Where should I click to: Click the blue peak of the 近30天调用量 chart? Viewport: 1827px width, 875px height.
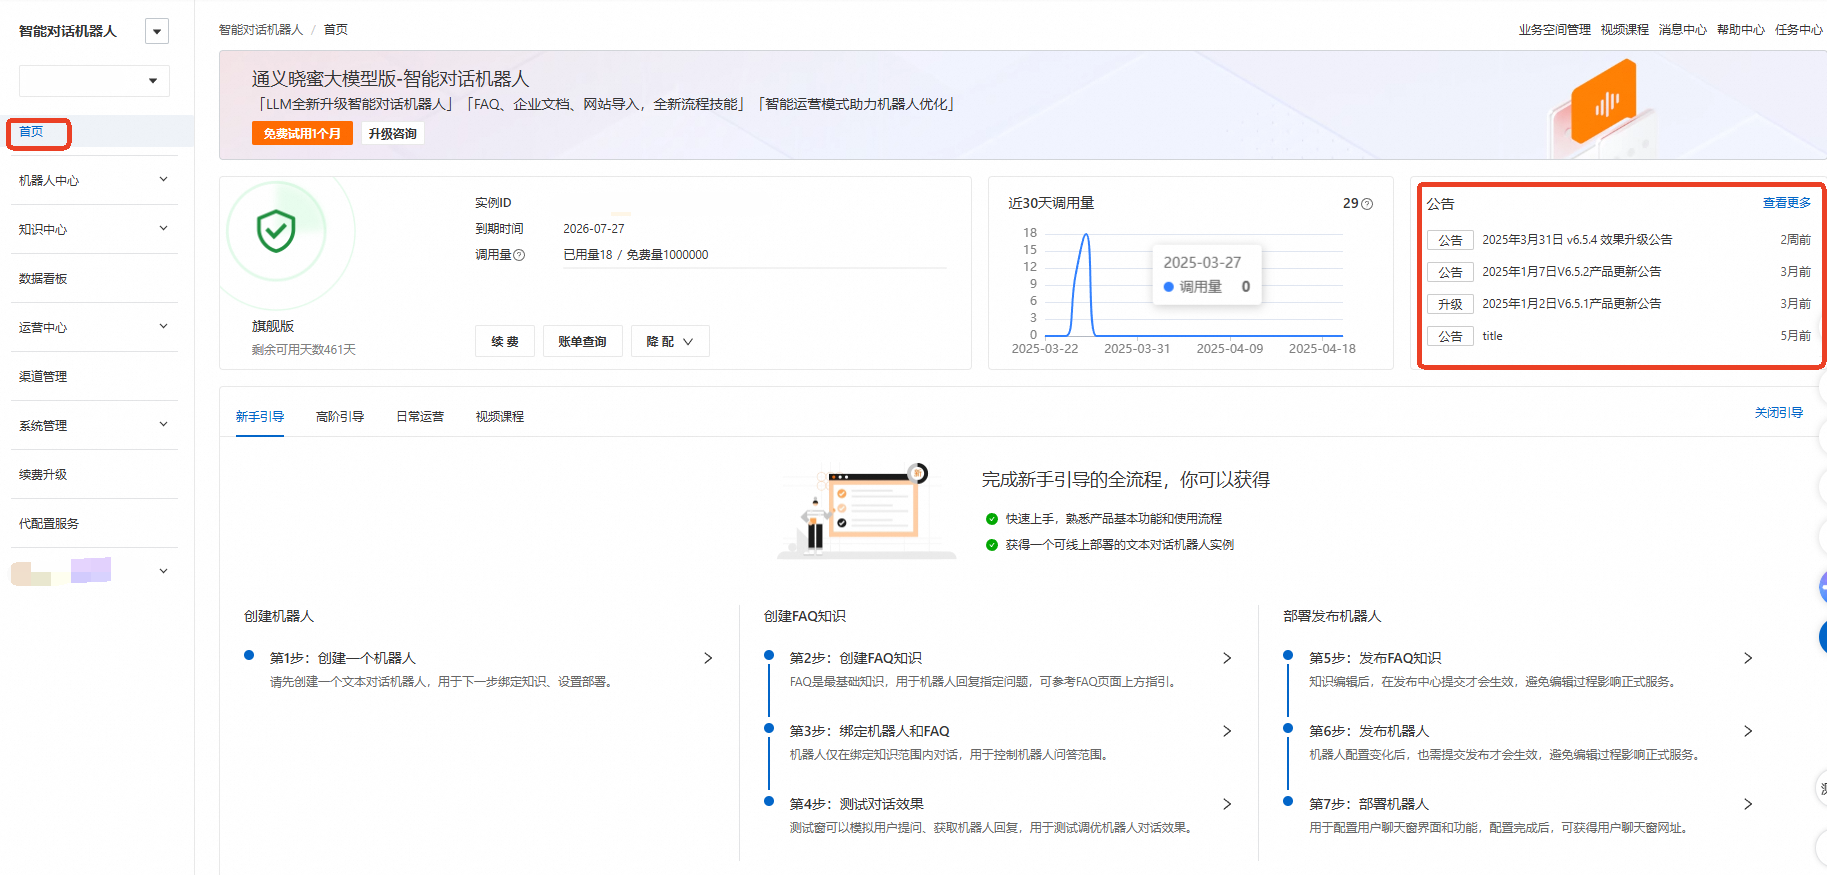pos(1086,237)
